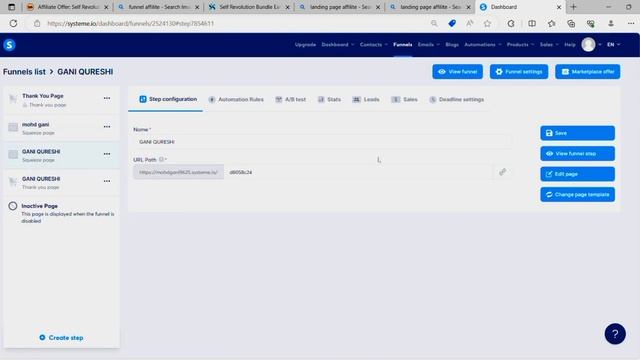Click the search magnifier in address bar
This screenshot has height=360, width=640.
pyautogui.click(x=434, y=23)
